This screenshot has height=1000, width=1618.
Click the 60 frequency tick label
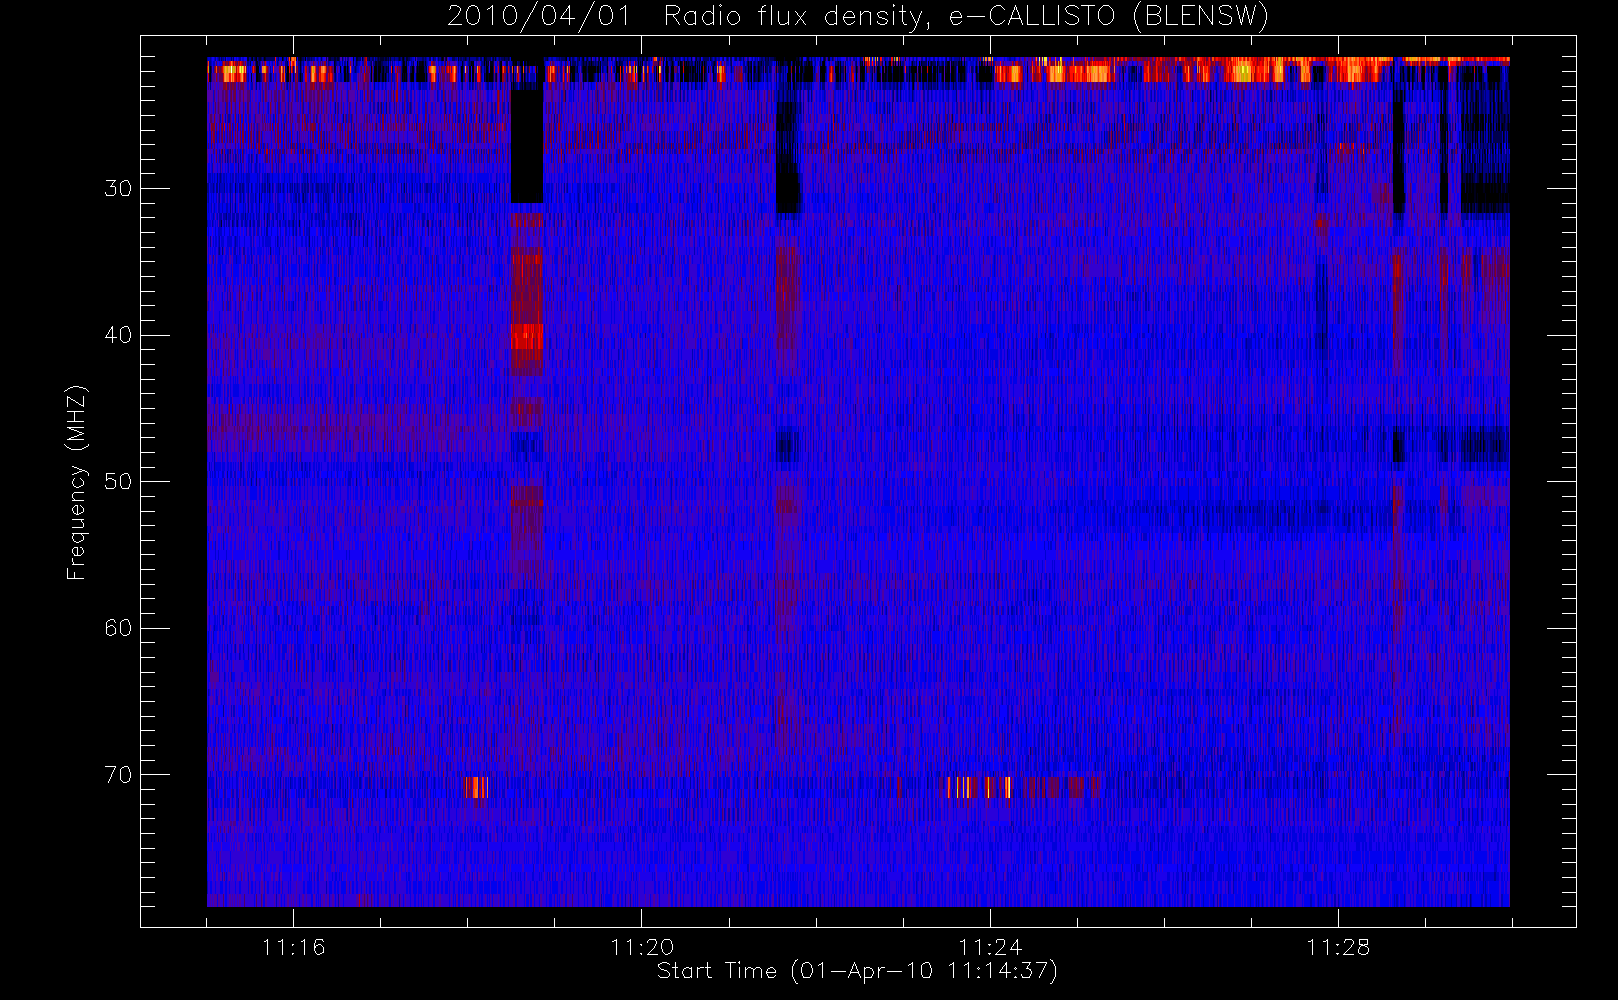click(x=118, y=628)
